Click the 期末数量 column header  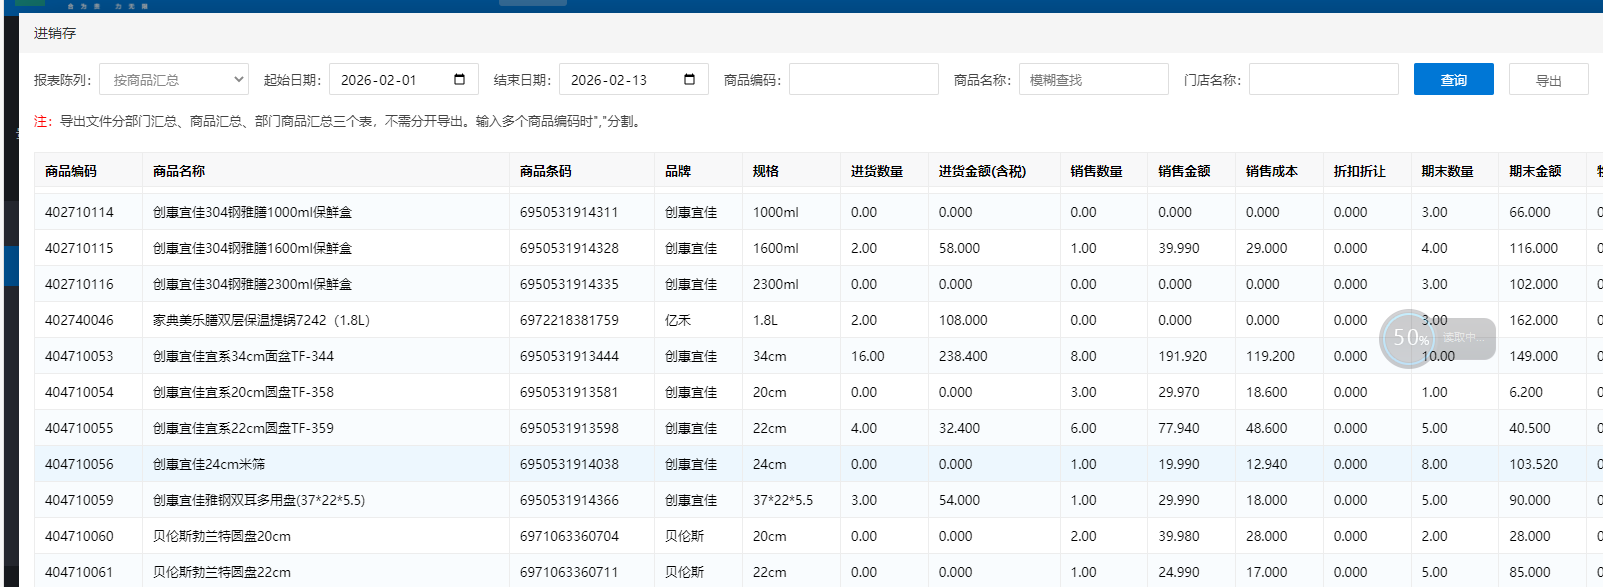point(1447,171)
